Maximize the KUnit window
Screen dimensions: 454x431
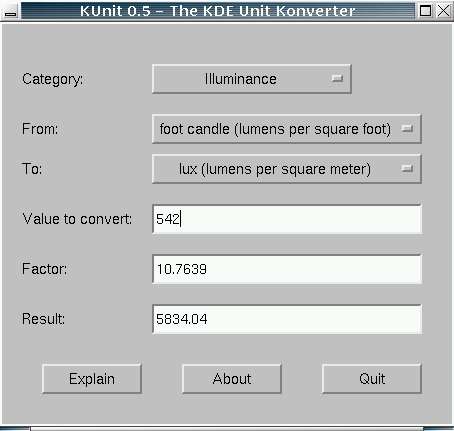coord(425,11)
